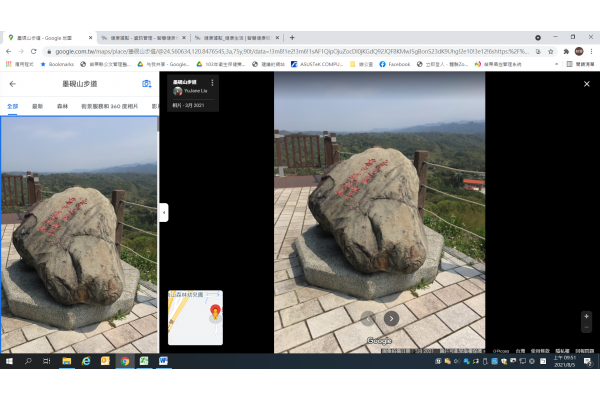
Task: Select the 森林 photo tab
Action: (62, 106)
